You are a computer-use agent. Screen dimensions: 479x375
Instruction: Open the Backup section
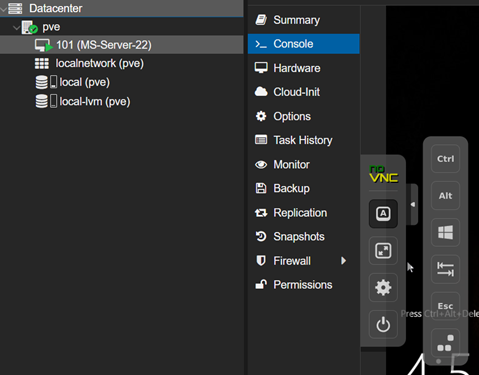(303, 188)
